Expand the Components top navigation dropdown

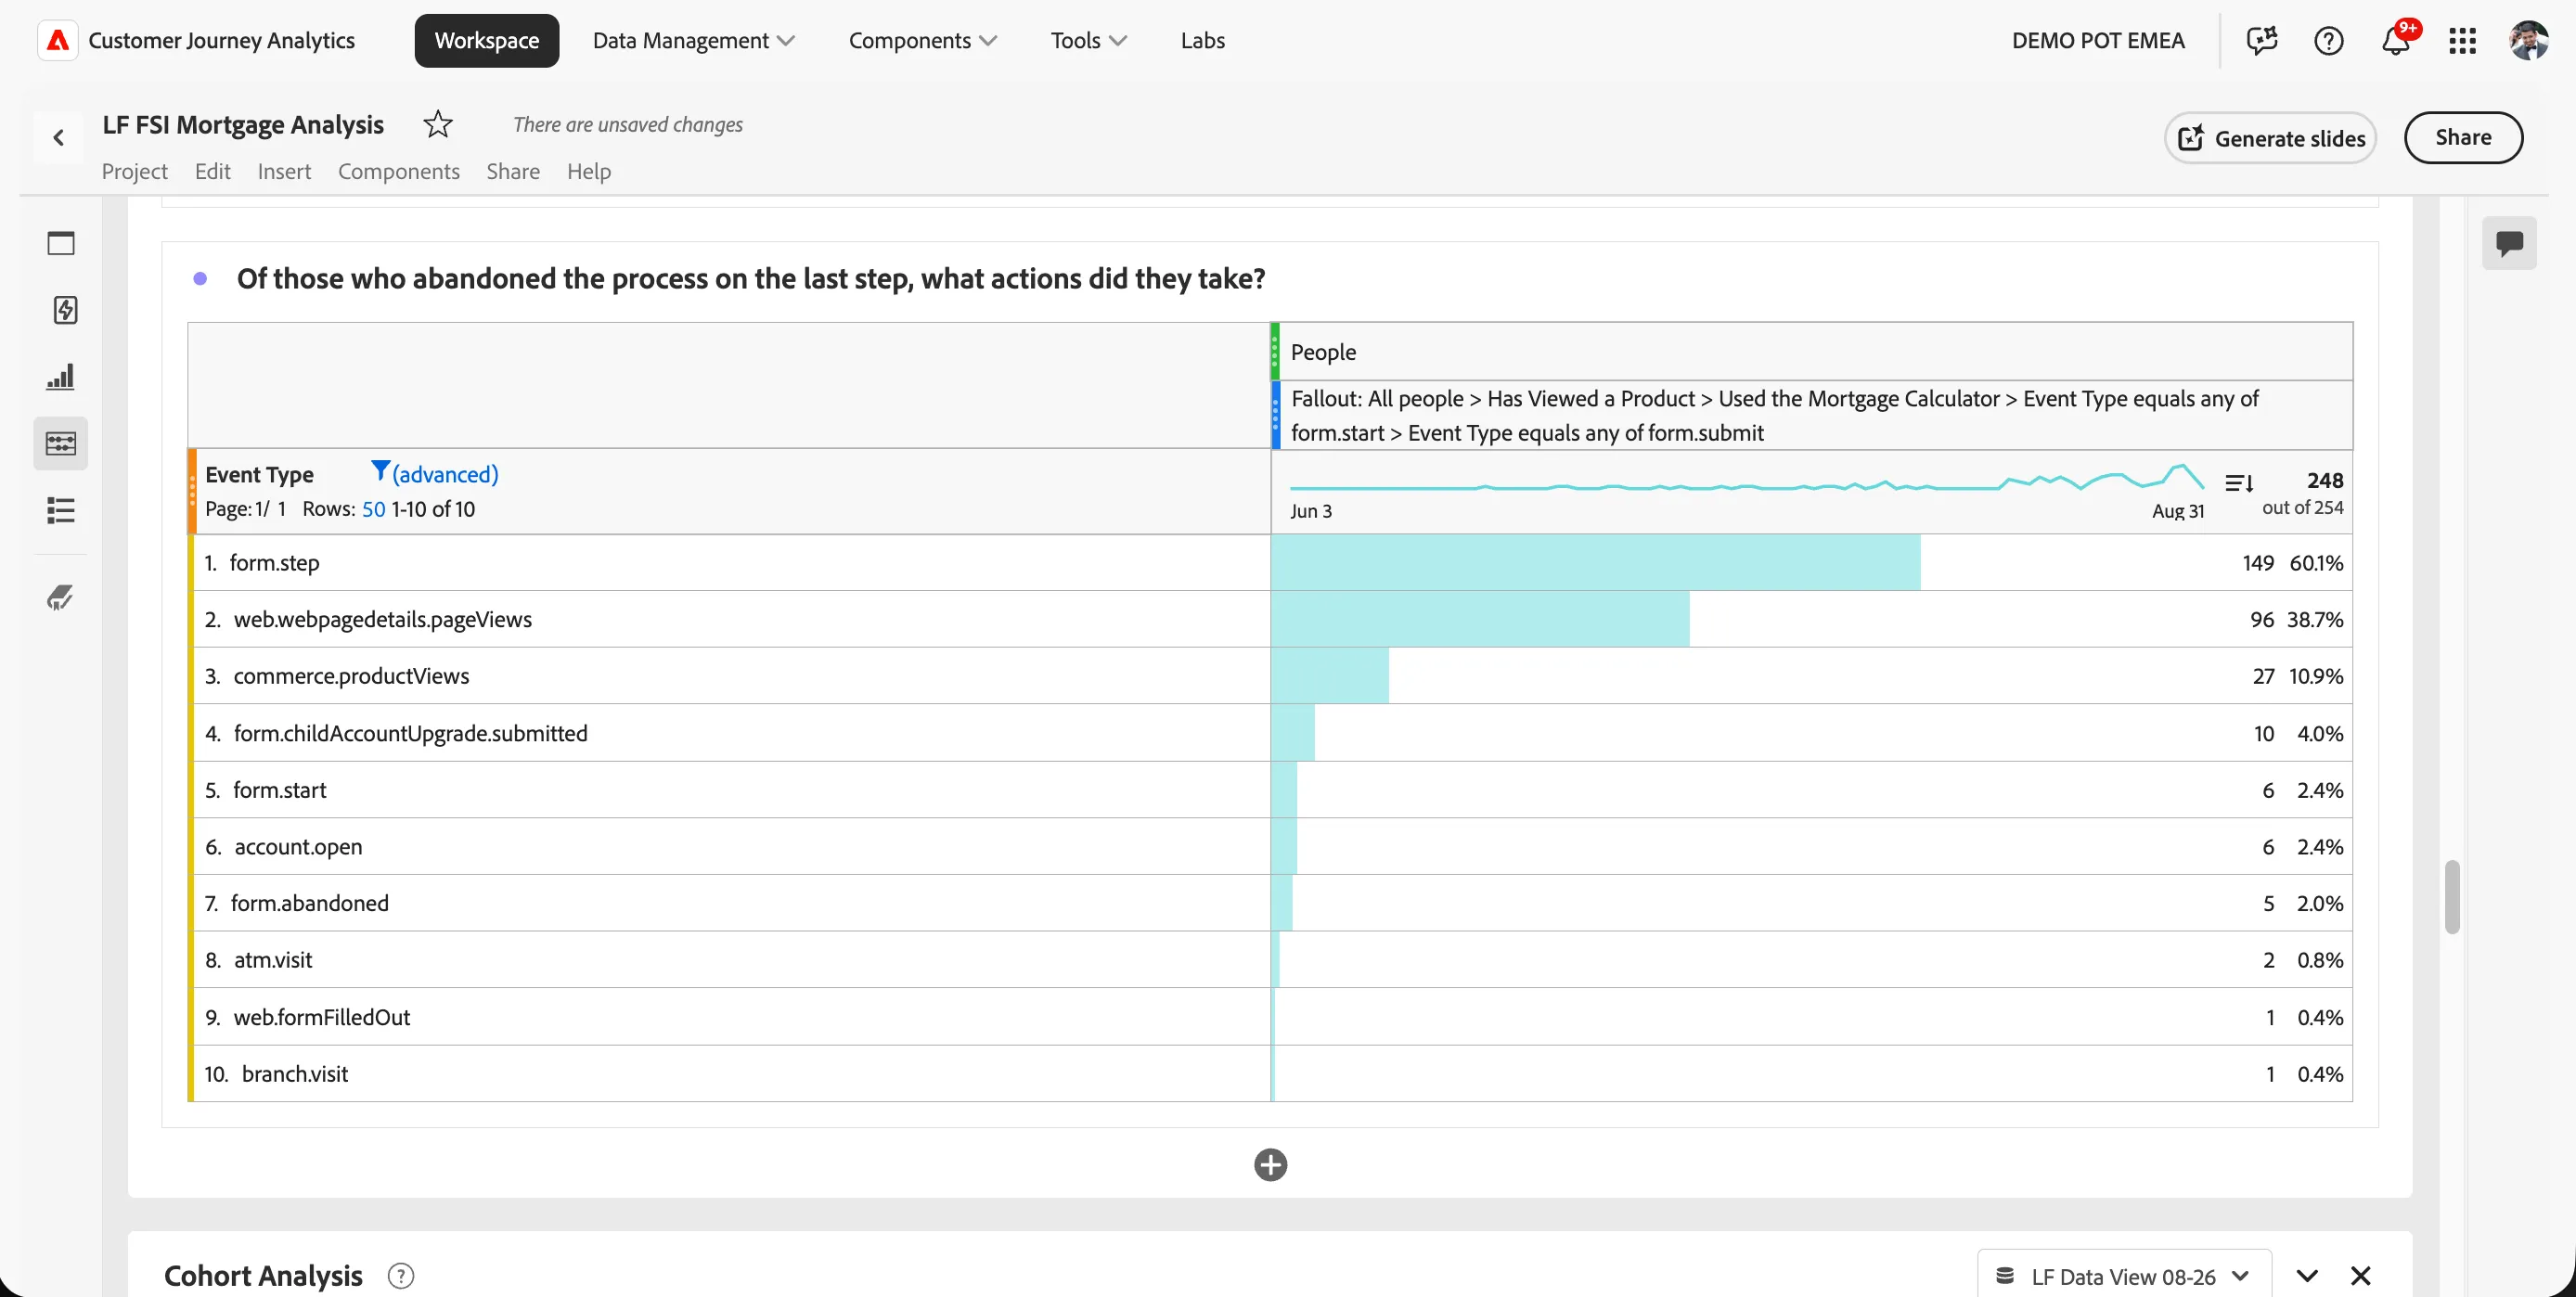pyautogui.click(x=922, y=40)
